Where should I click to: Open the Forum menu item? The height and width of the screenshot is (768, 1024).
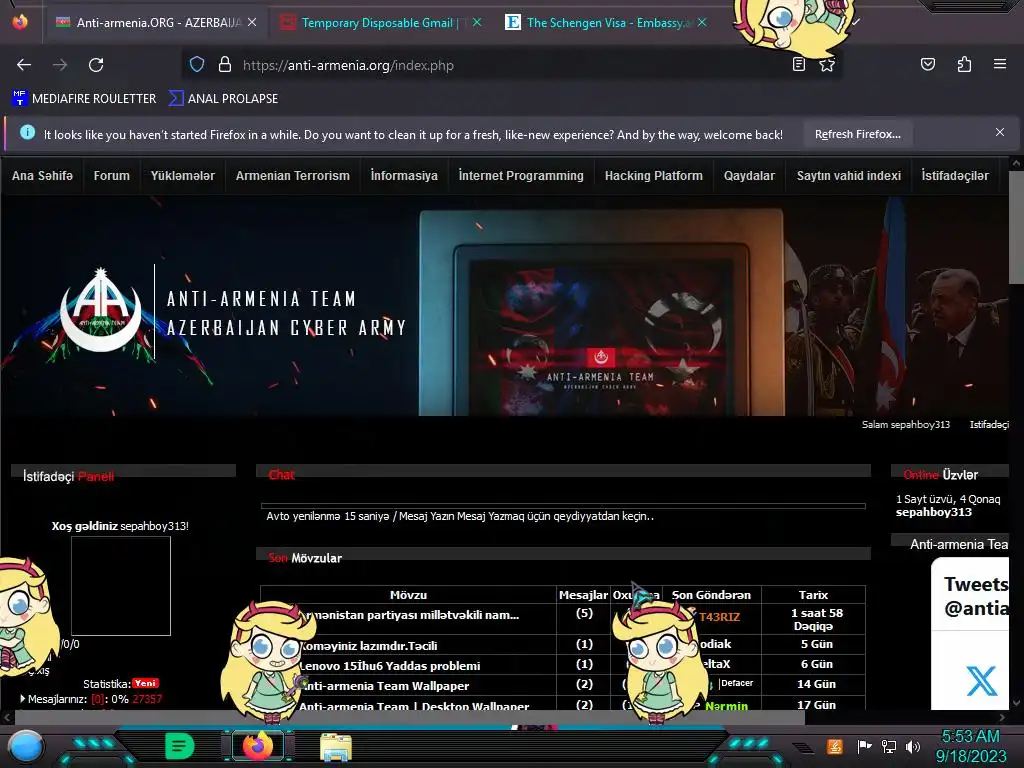(x=112, y=176)
